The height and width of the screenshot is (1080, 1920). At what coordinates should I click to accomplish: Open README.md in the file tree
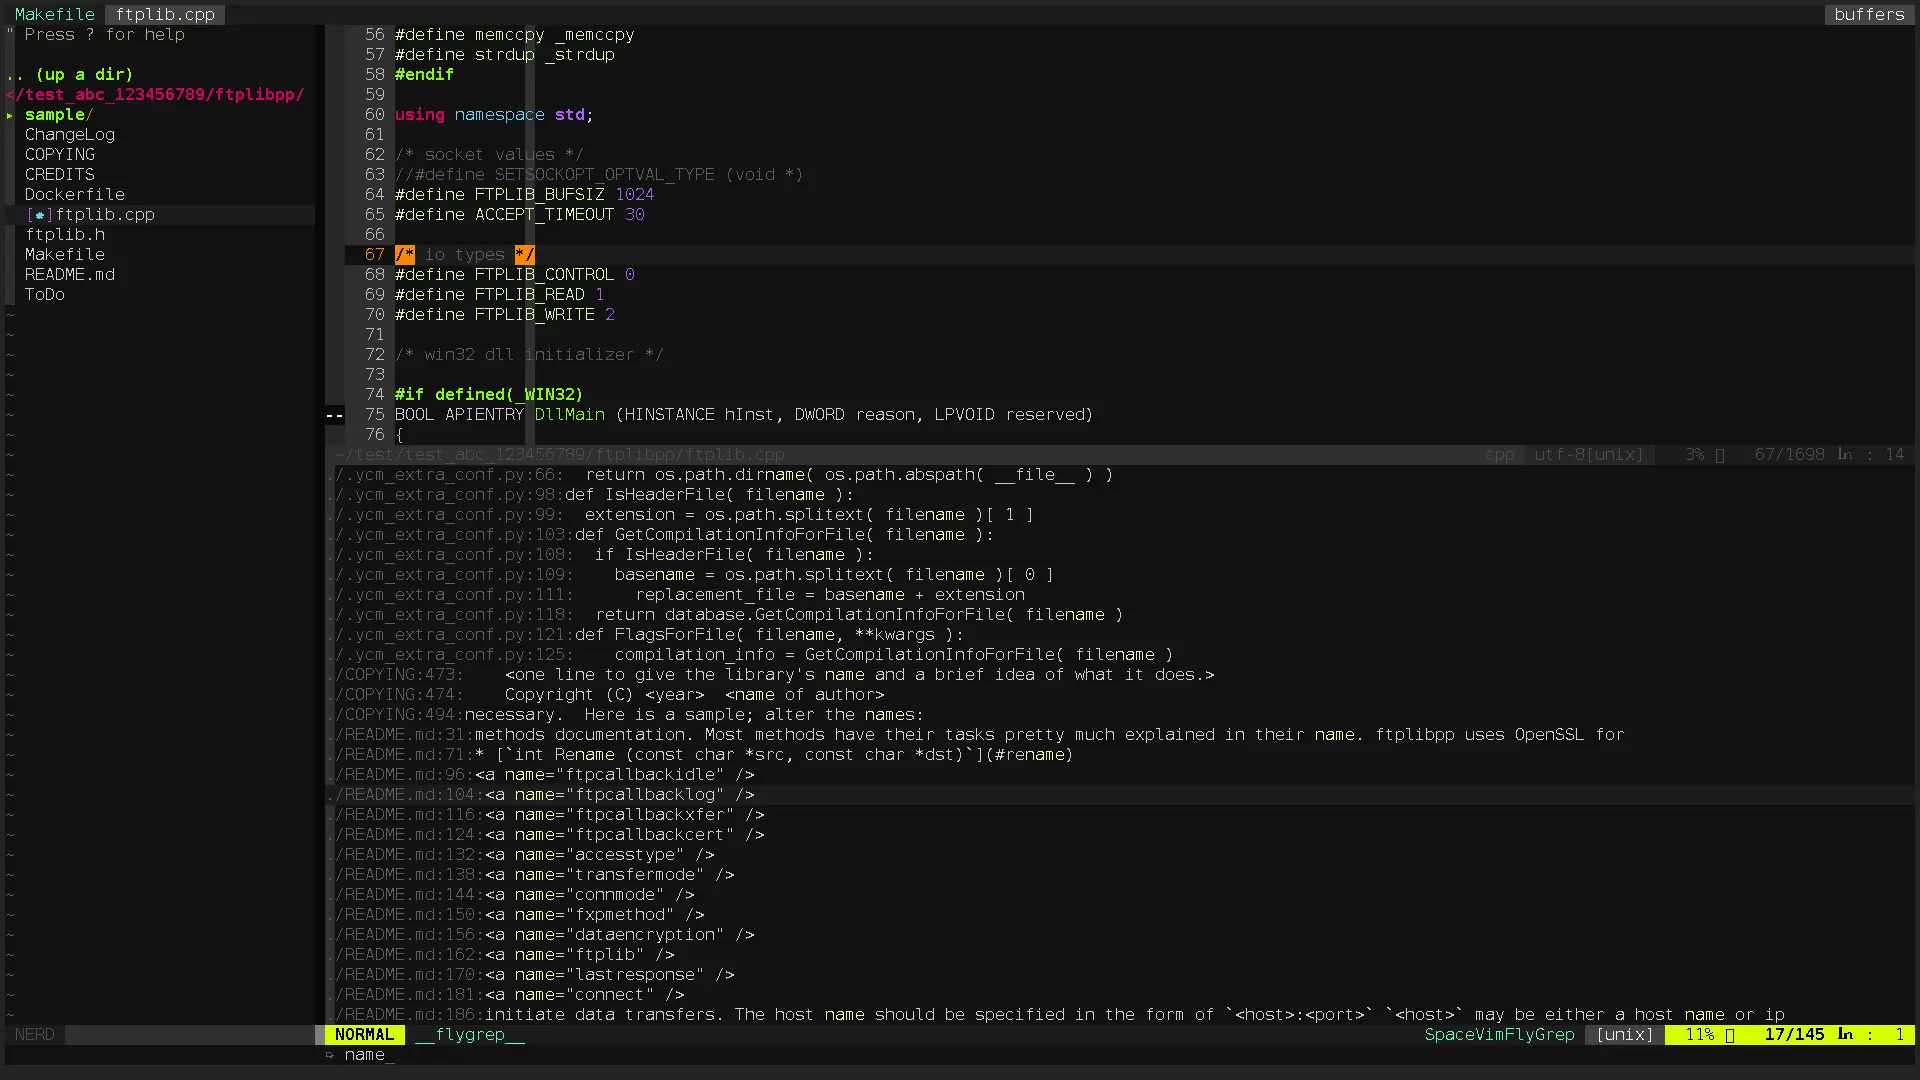coord(70,275)
